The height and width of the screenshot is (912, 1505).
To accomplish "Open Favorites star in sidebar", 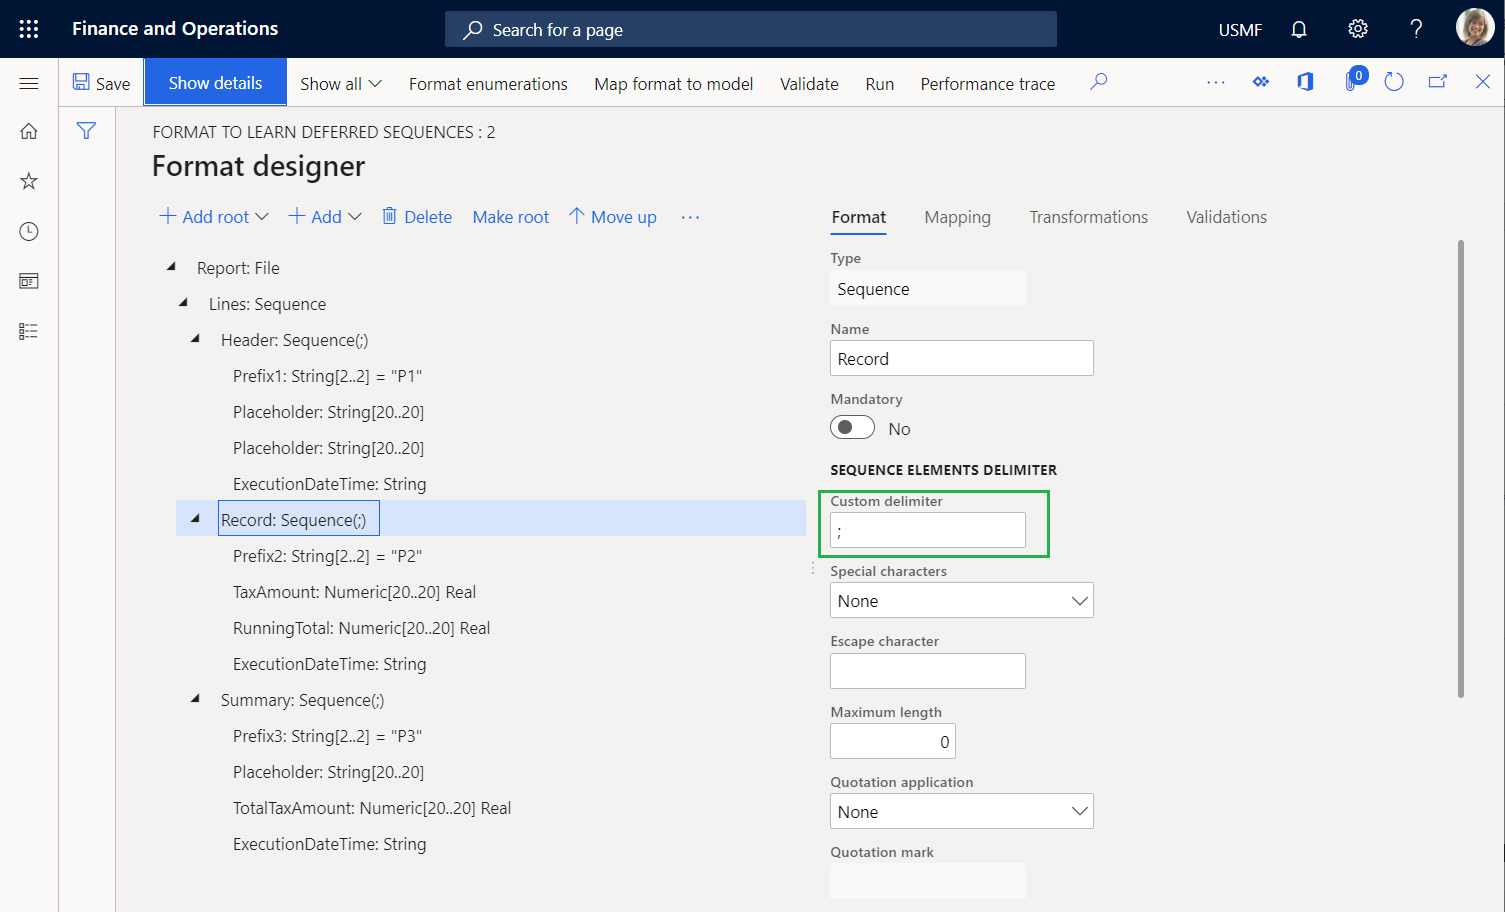I will point(29,181).
